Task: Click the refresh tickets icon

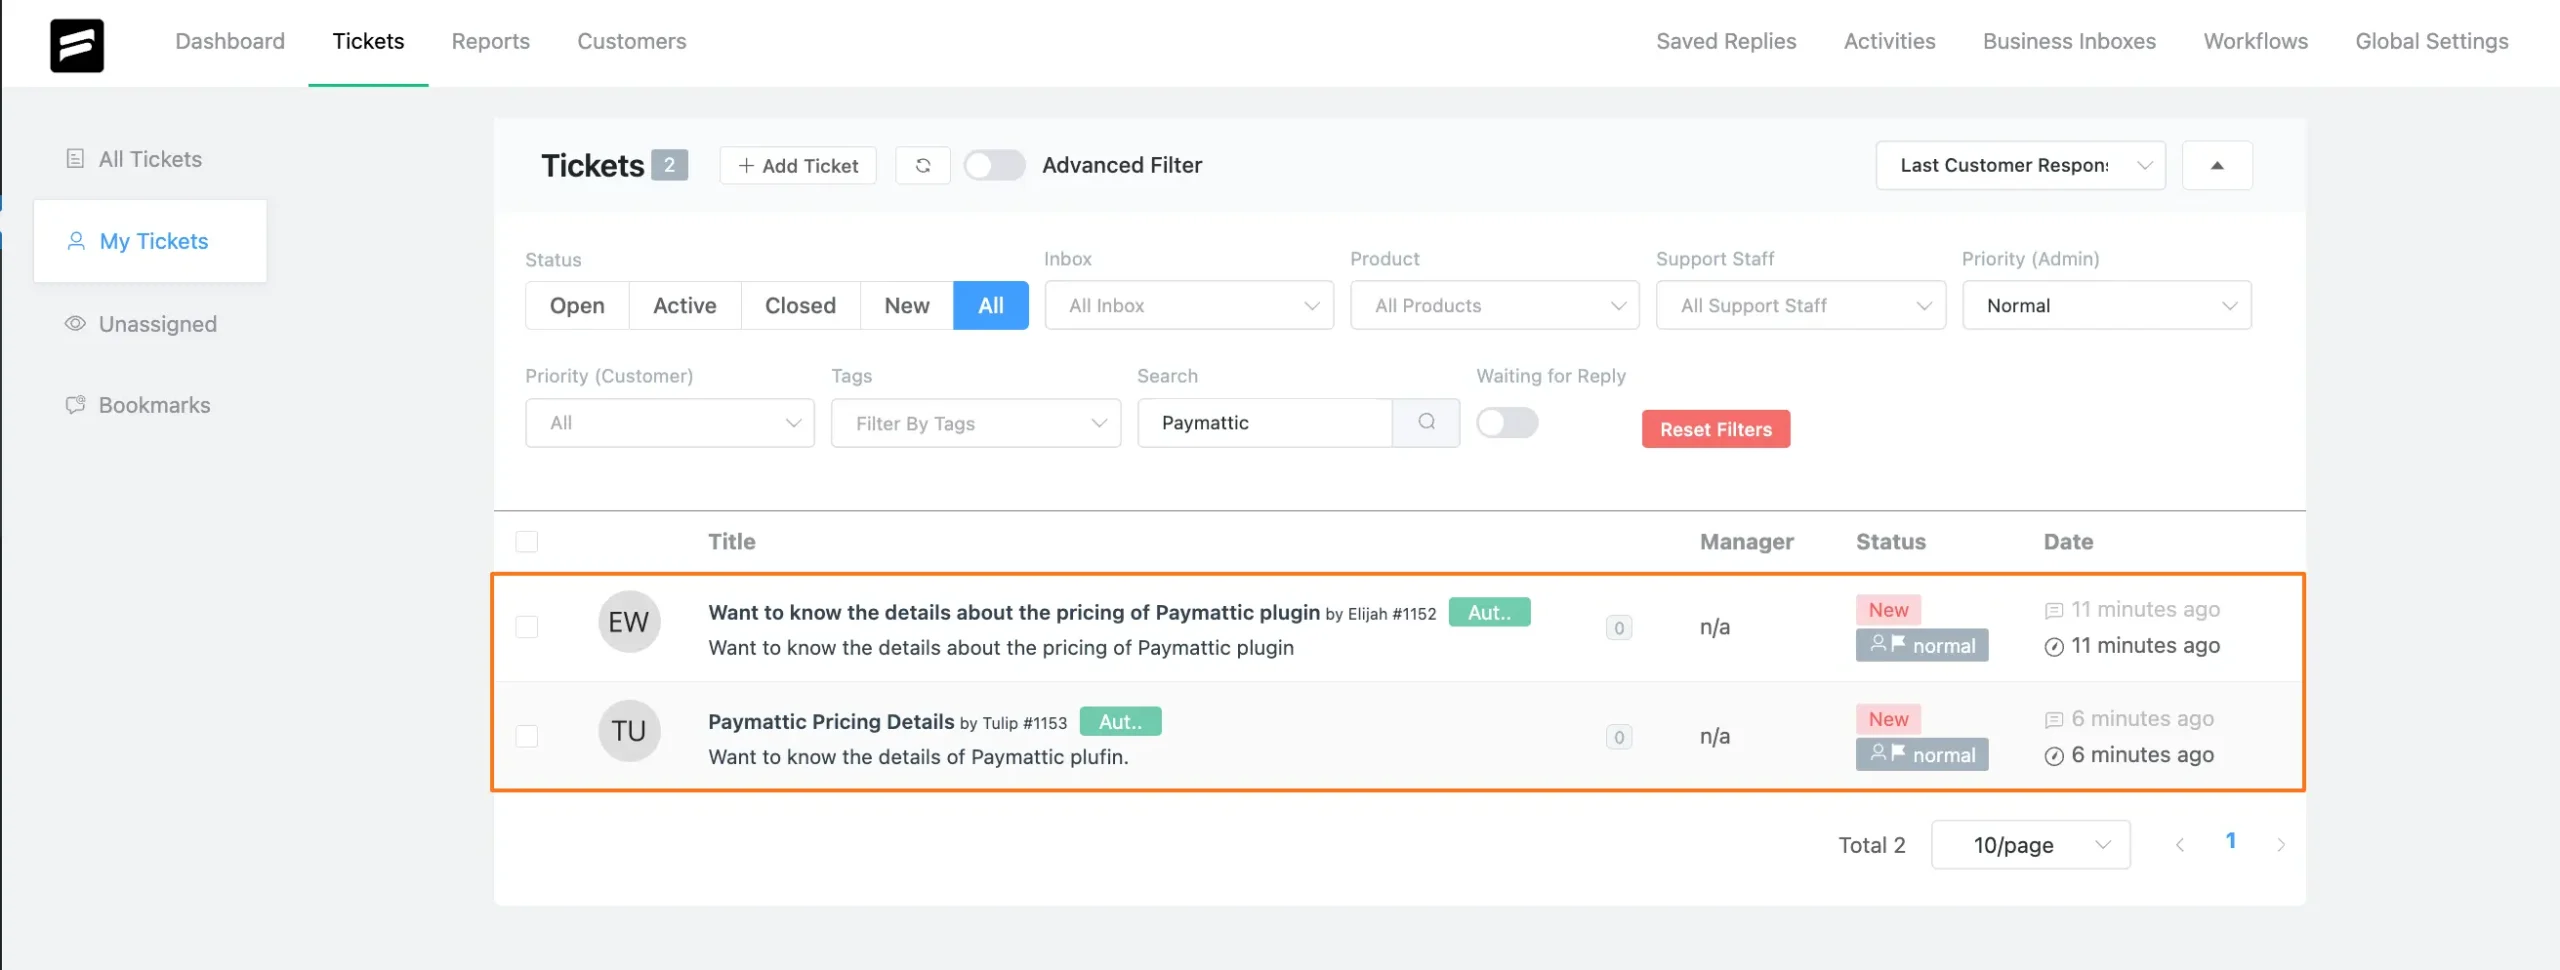Action: coord(923,165)
